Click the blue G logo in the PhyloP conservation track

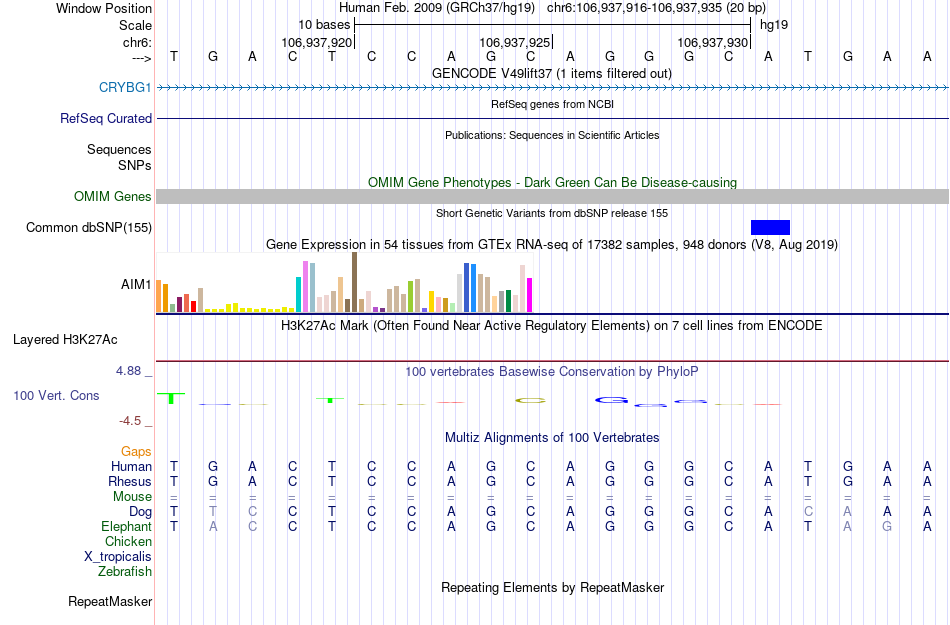point(611,400)
